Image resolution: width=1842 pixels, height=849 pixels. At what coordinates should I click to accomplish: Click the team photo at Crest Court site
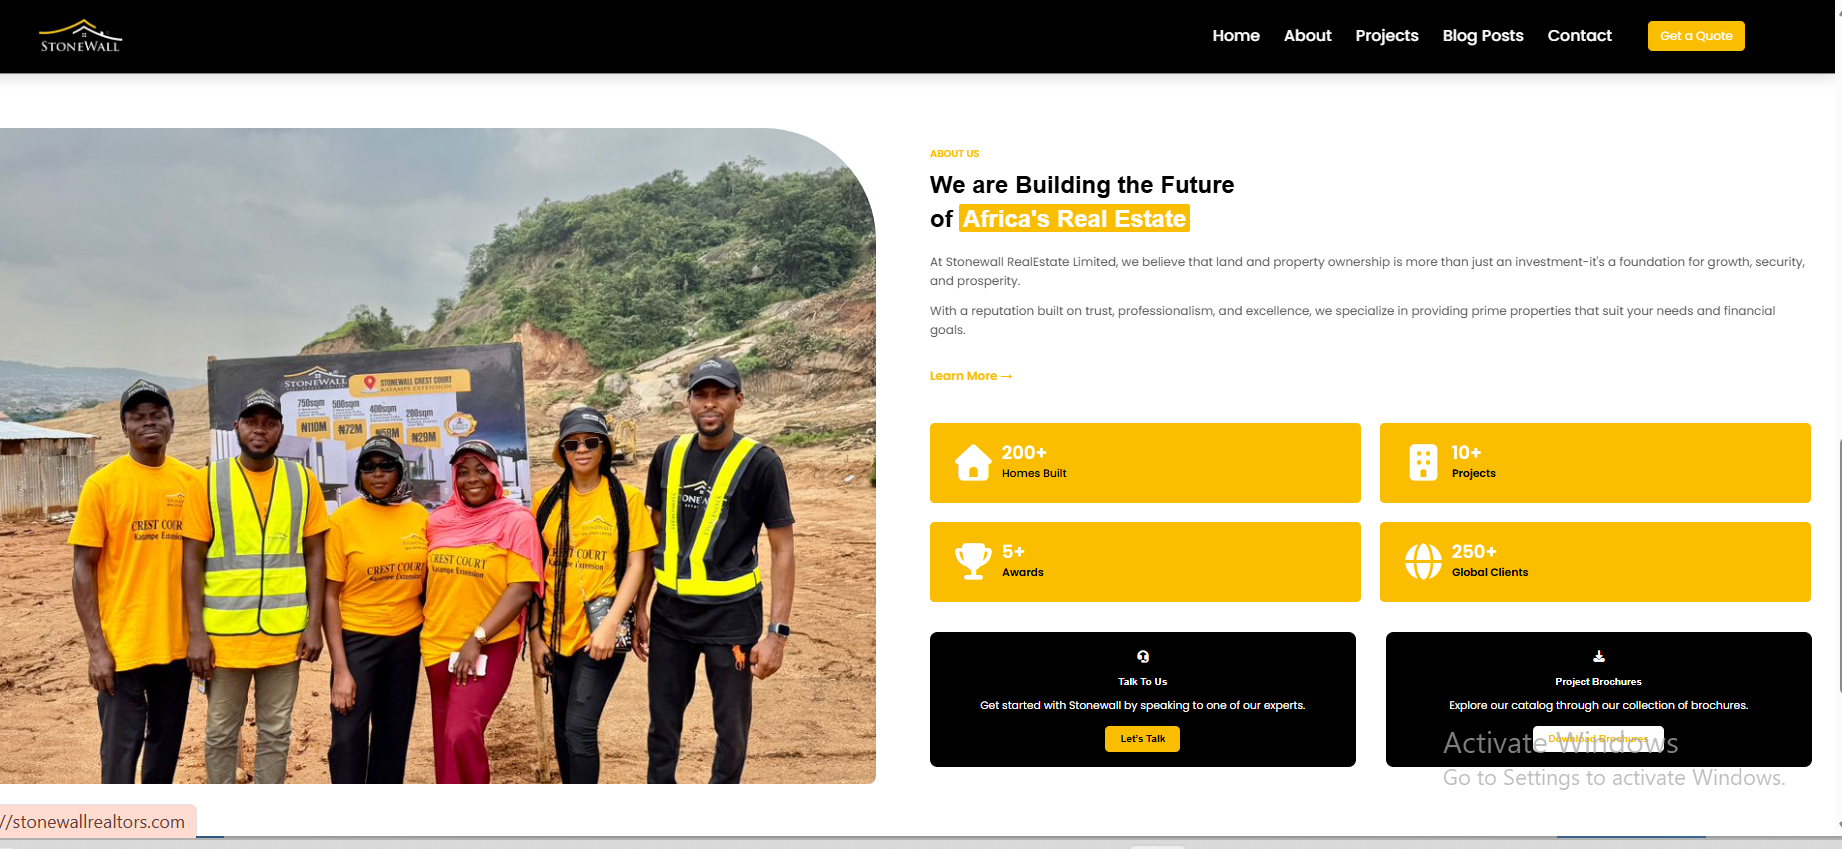(438, 456)
